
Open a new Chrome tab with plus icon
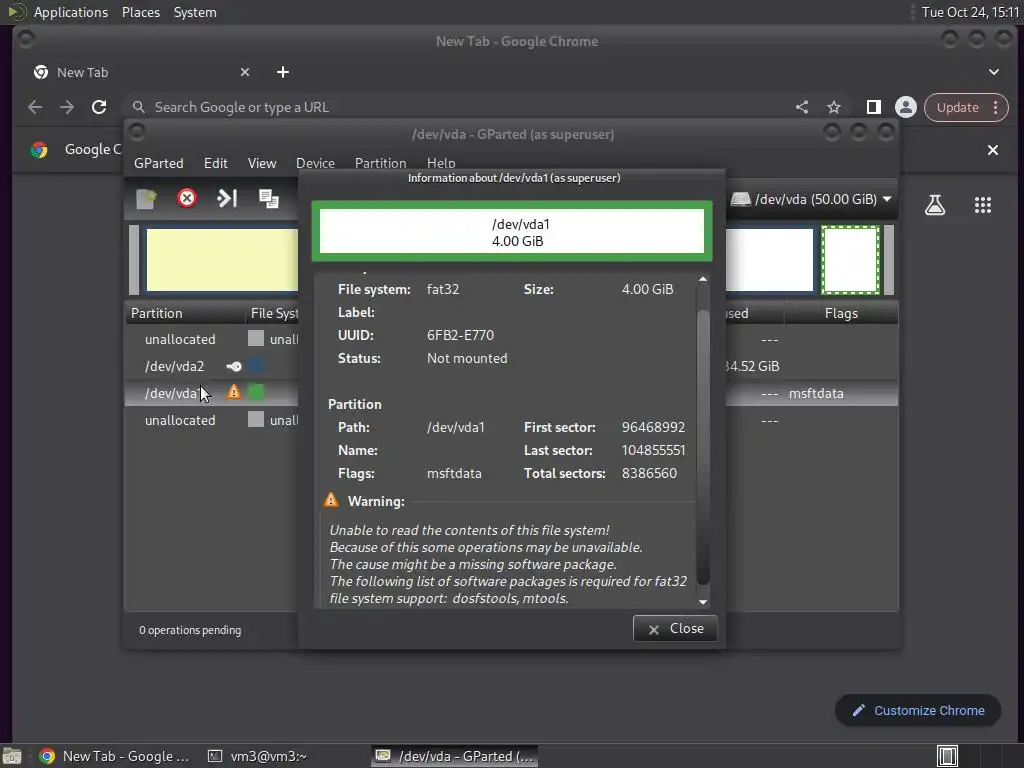[x=282, y=72]
